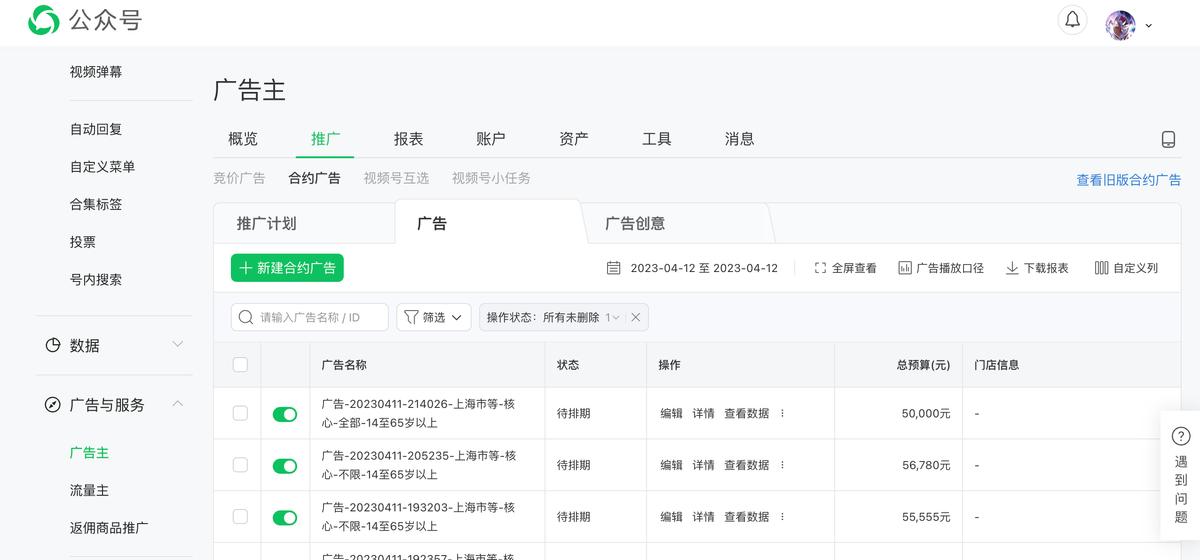Screen dimensions: 1200x560
Task: Click the WeChat Official Account logo
Action: [45, 20]
